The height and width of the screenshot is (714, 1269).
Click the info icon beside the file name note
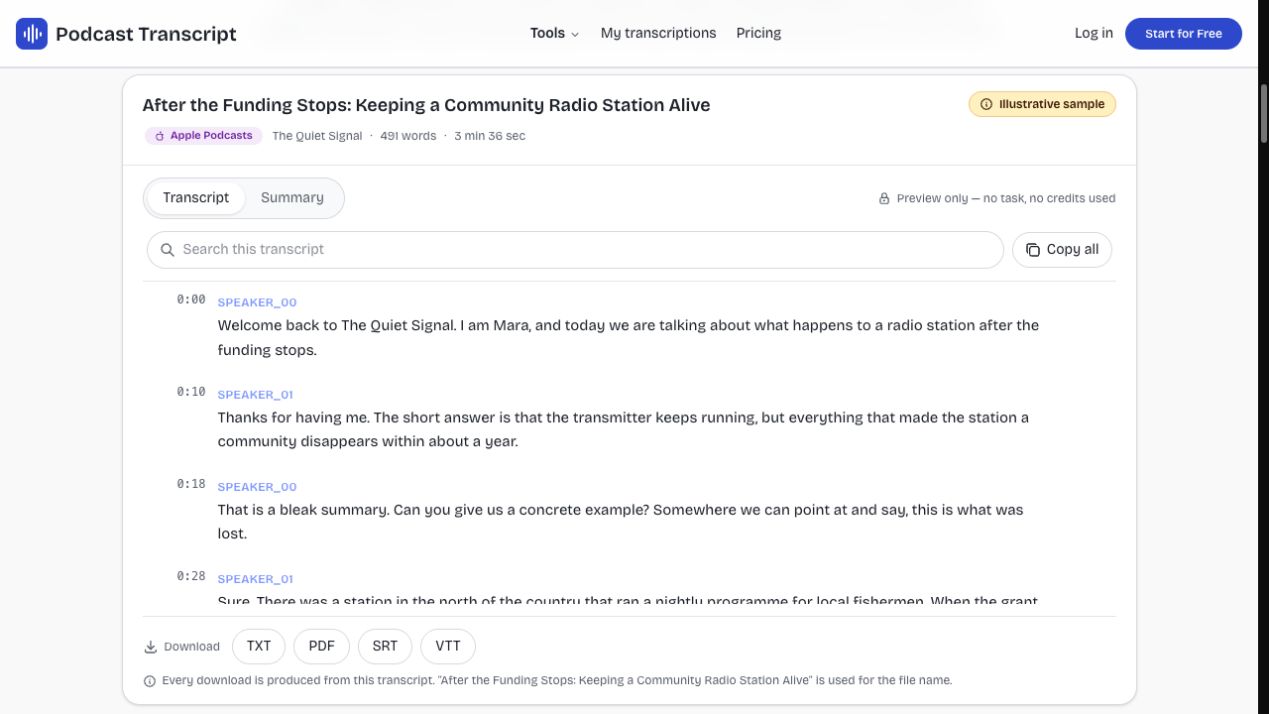tap(150, 681)
